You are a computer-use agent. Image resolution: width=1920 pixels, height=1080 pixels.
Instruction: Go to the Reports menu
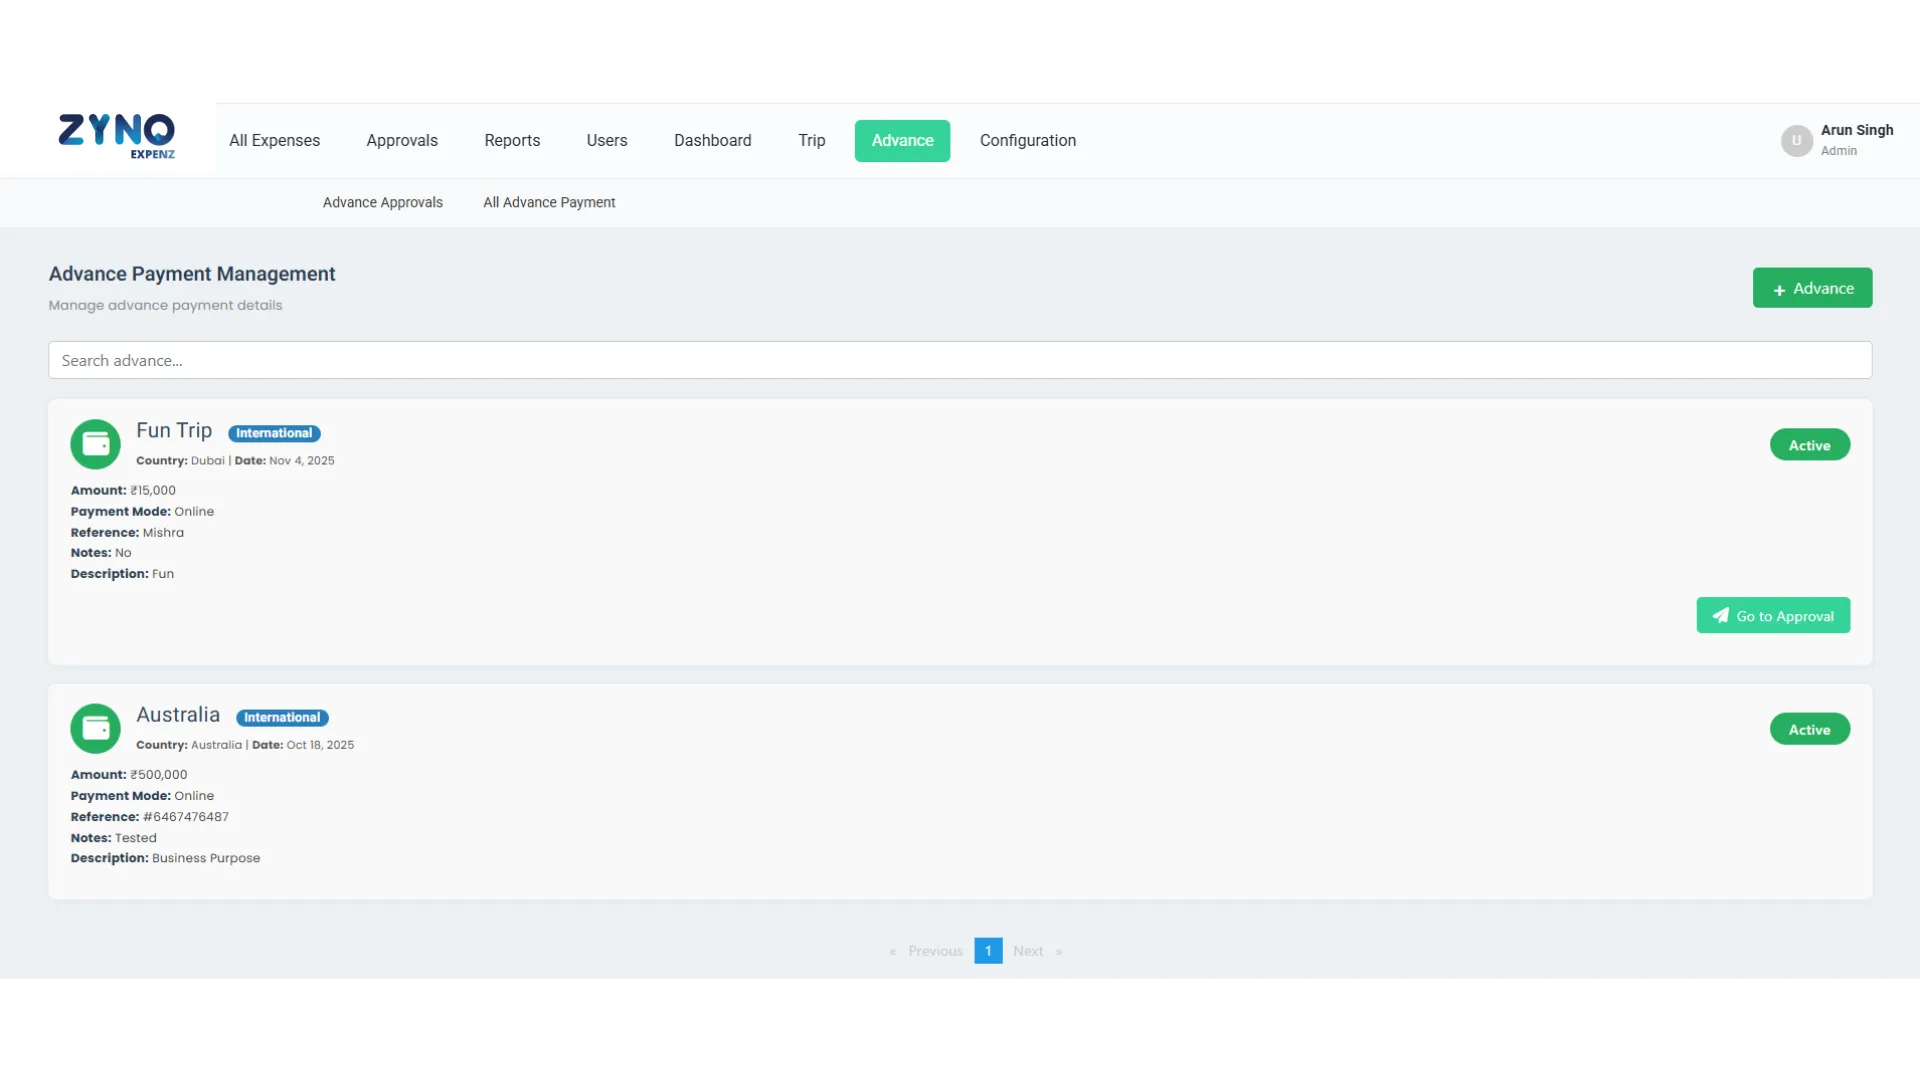(x=512, y=141)
